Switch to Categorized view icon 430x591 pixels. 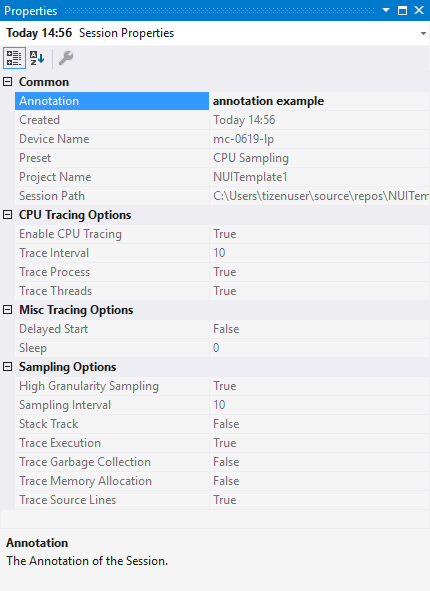14,58
